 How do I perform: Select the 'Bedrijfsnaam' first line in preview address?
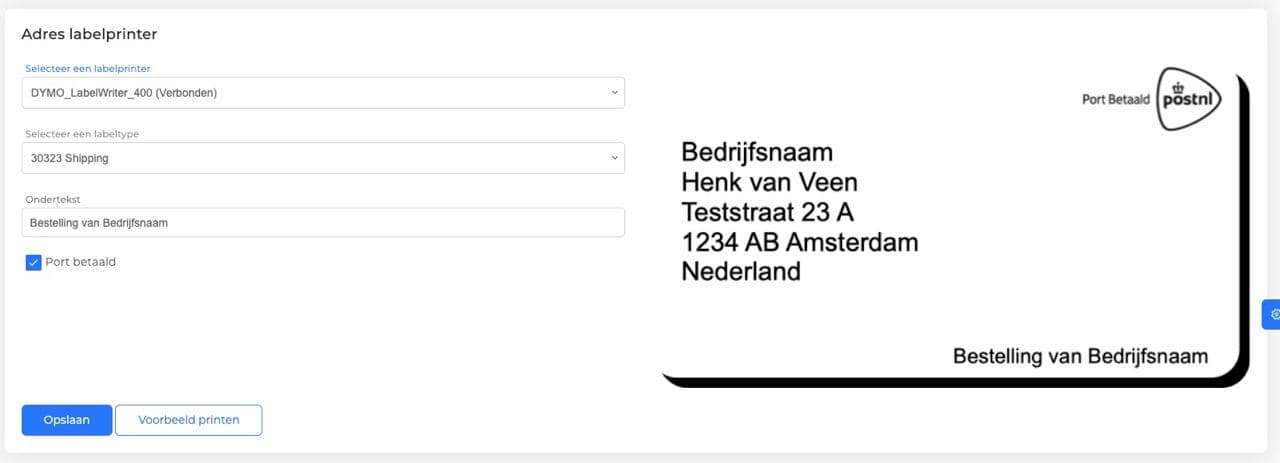tap(757, 152)
